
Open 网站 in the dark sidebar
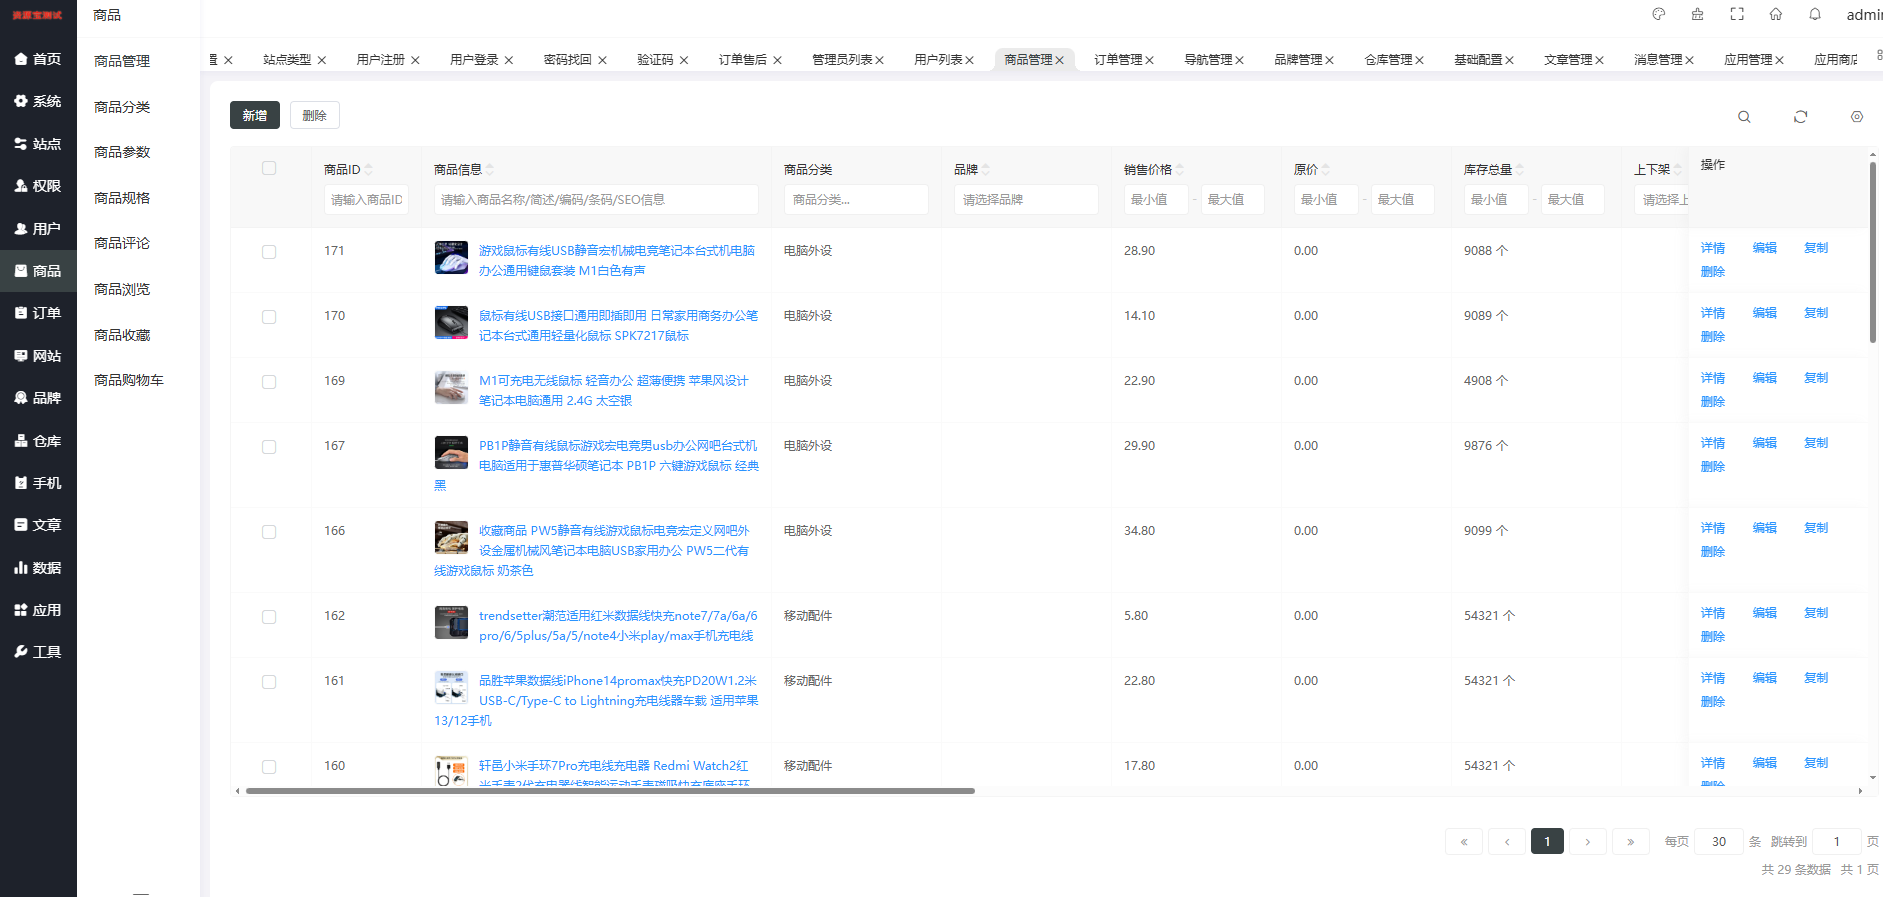point(38,356)
